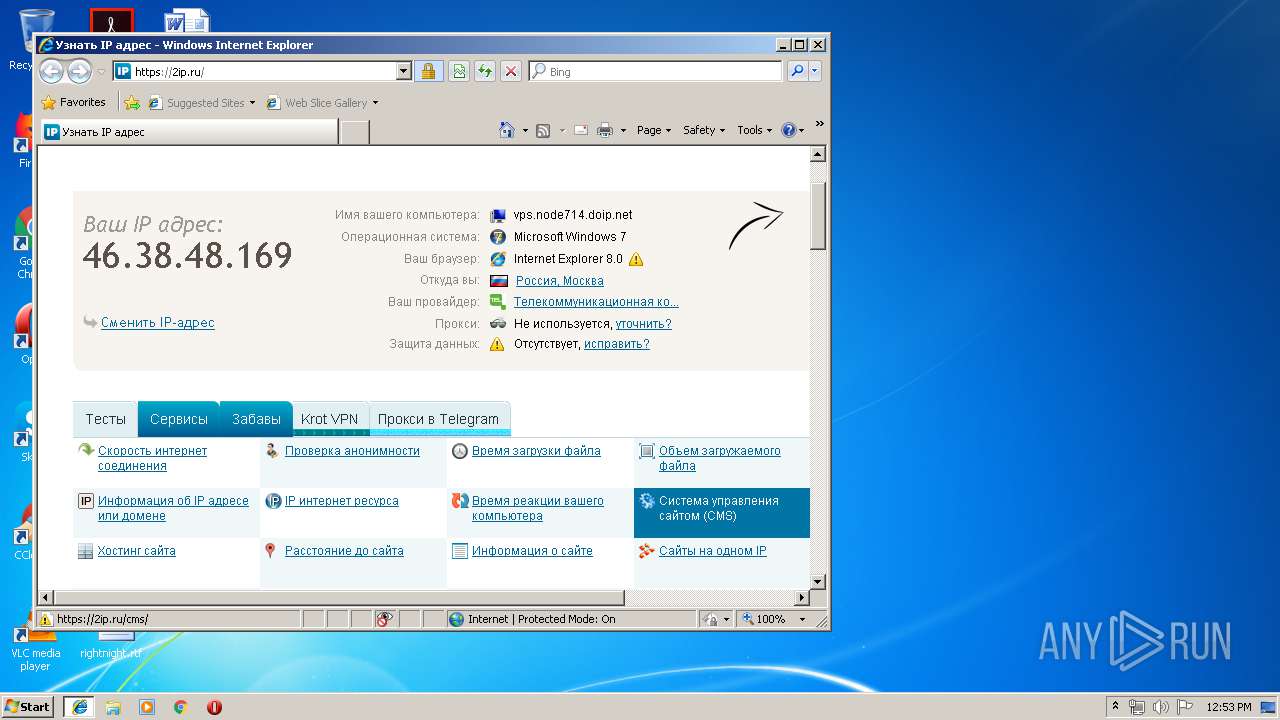Click volume speaker tray icon

pyautogui.click(x=1161, y=707)
